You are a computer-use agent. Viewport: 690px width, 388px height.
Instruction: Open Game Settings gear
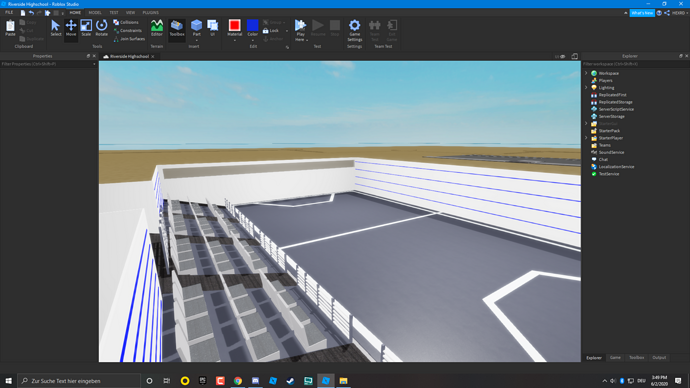click(x=355, y=30)
